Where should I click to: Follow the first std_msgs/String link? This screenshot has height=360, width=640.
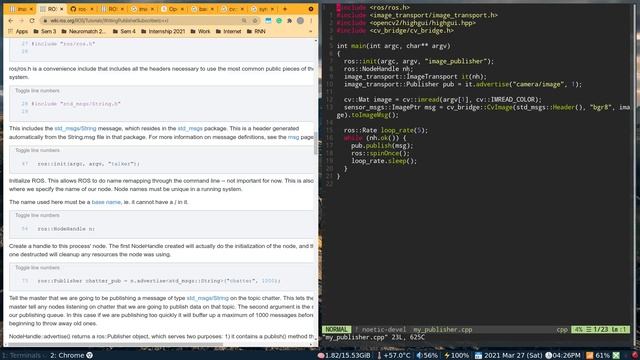point(76,129)
